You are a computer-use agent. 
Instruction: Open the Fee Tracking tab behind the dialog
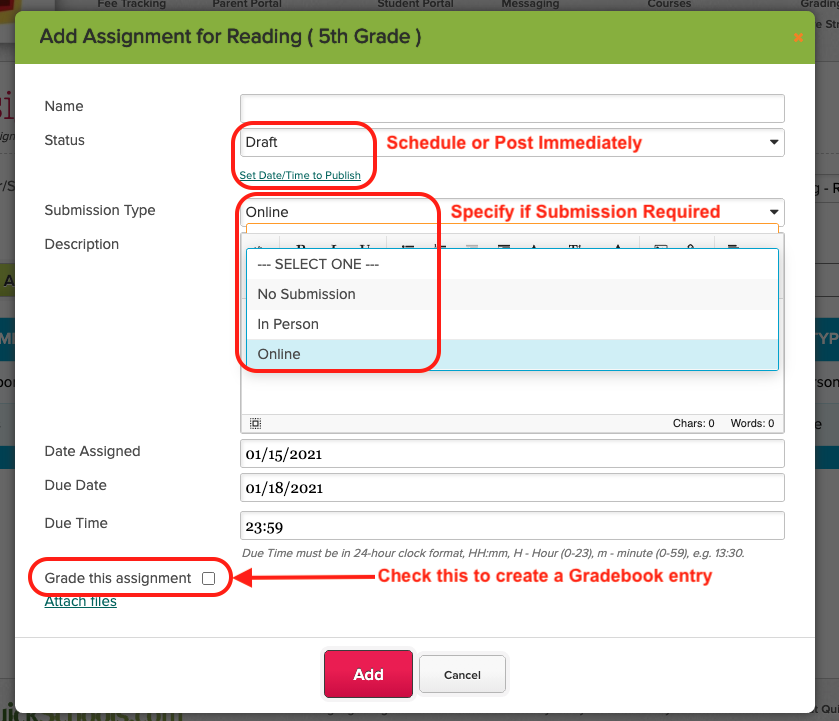pos(132,4)
